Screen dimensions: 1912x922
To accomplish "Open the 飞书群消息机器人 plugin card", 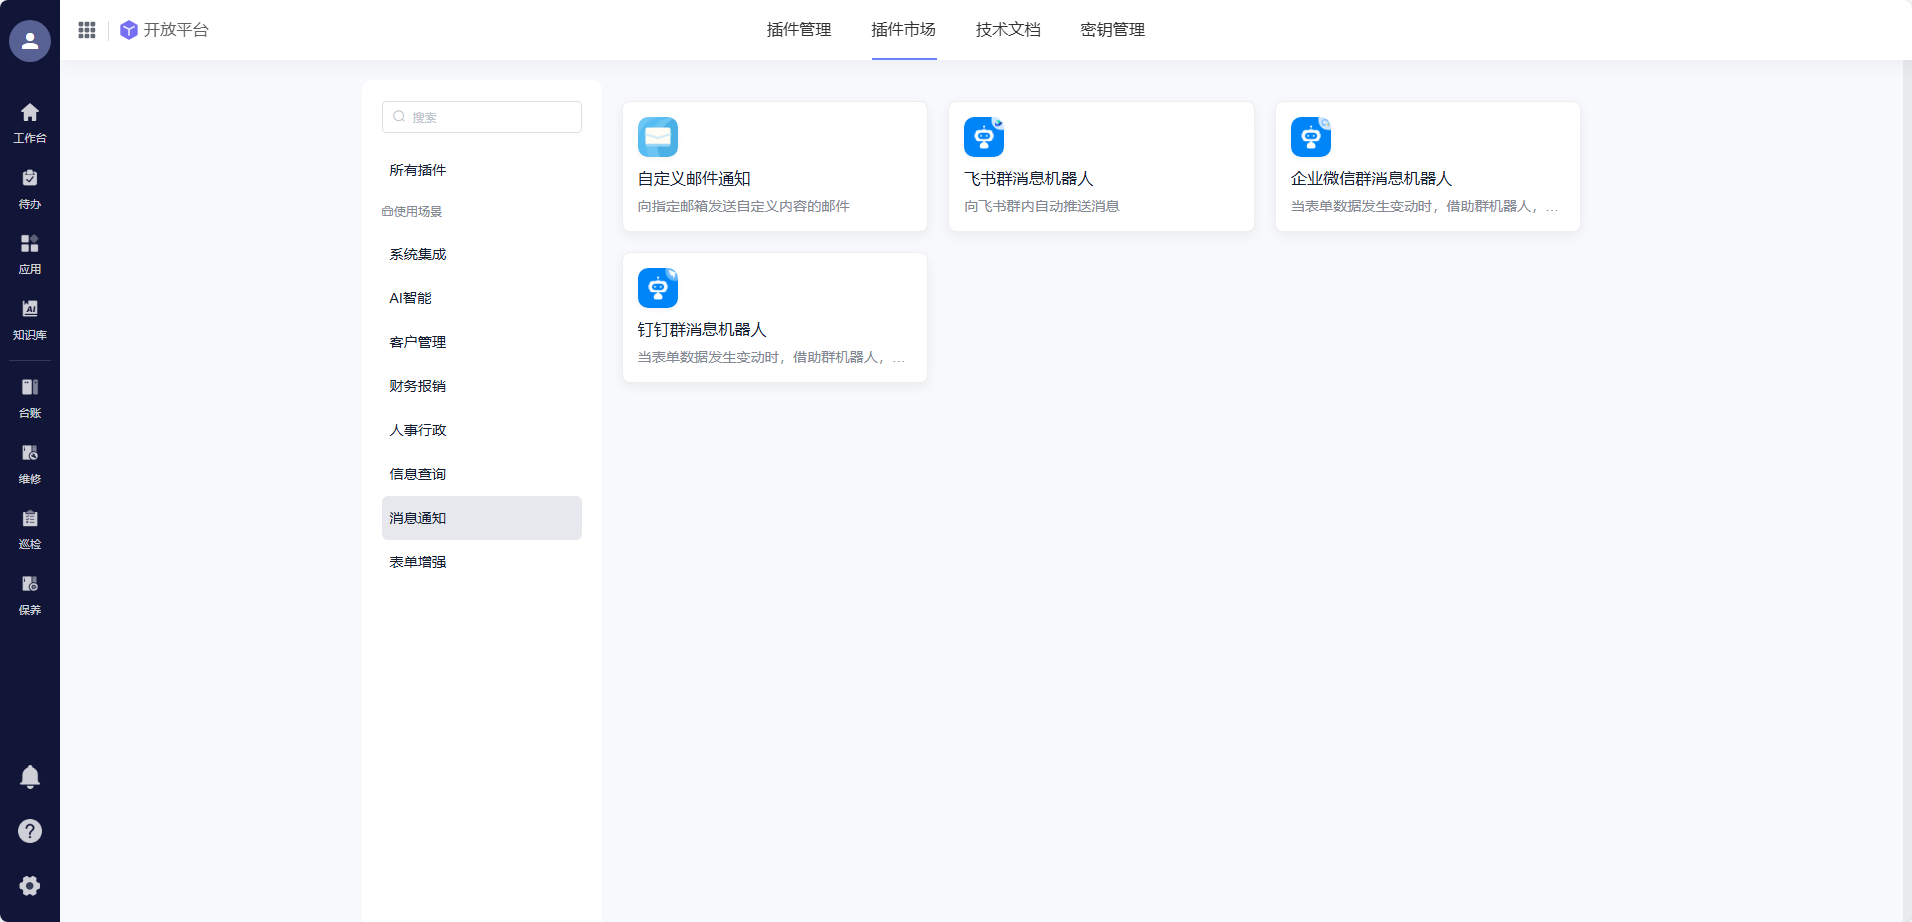I will (1100, 167).
